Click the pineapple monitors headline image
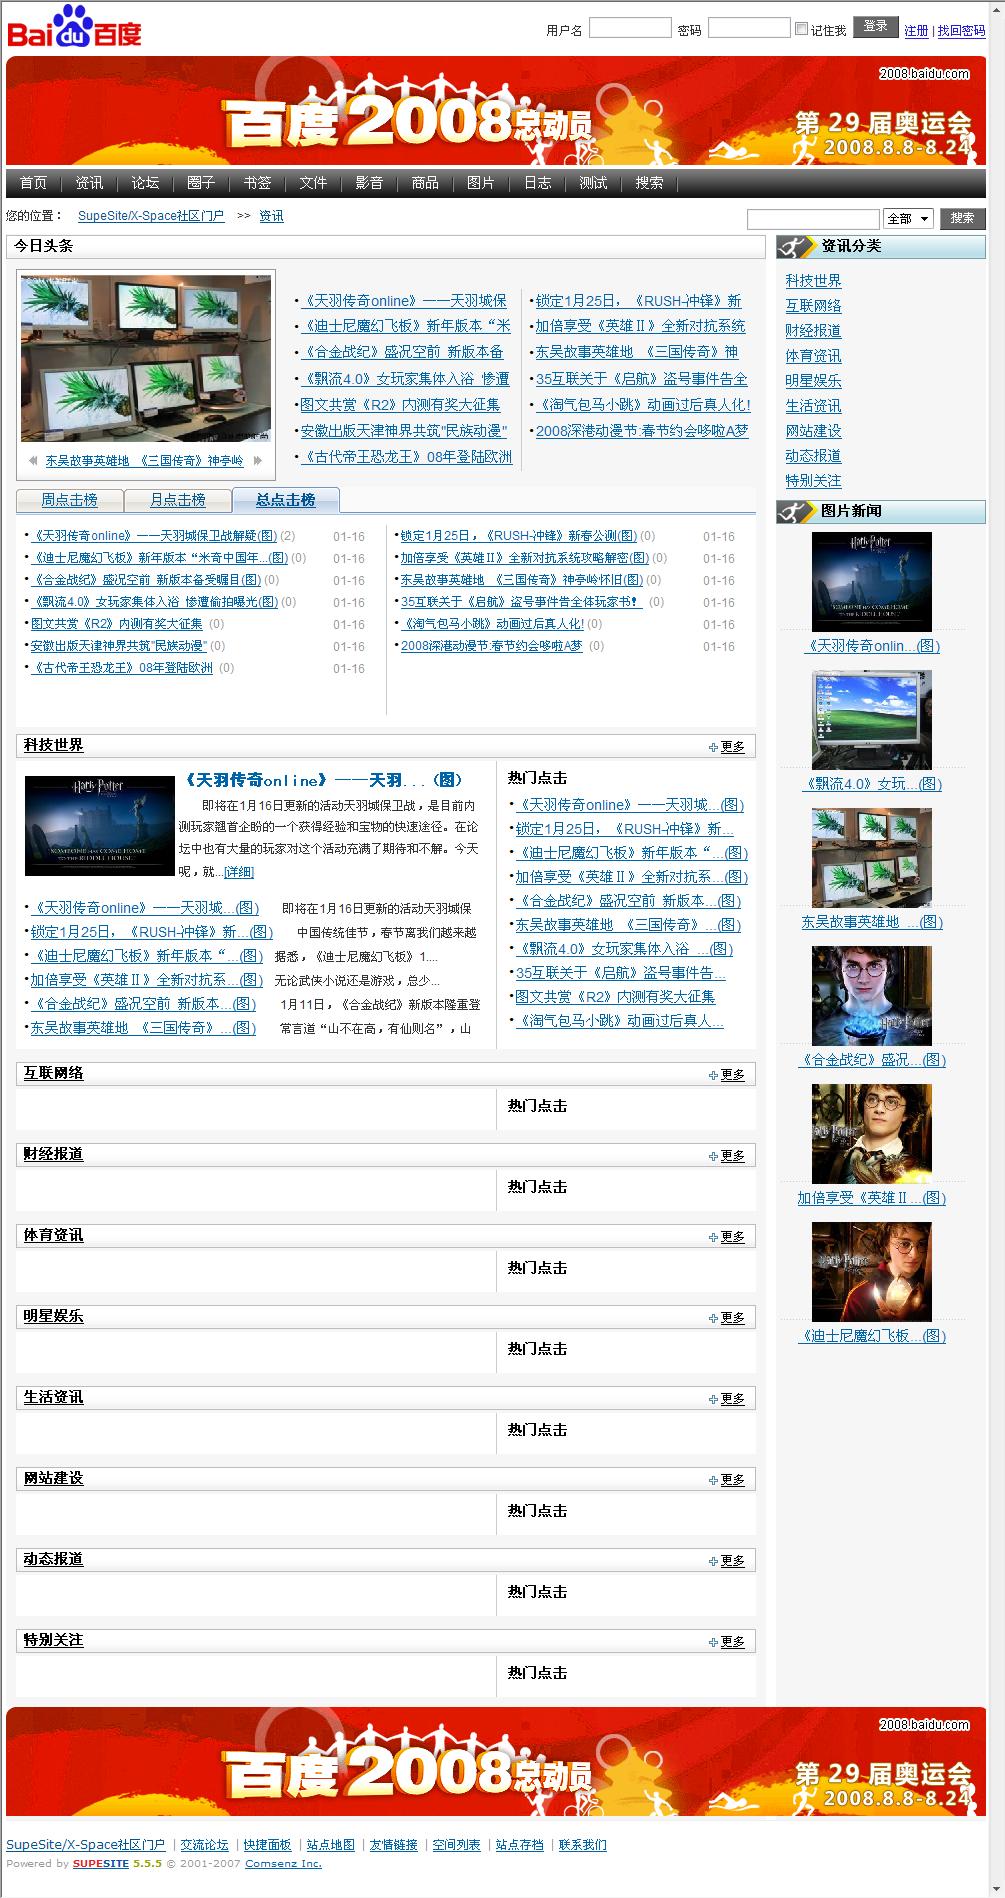Screen dimensions: 1005x1898 pos(146,358)
